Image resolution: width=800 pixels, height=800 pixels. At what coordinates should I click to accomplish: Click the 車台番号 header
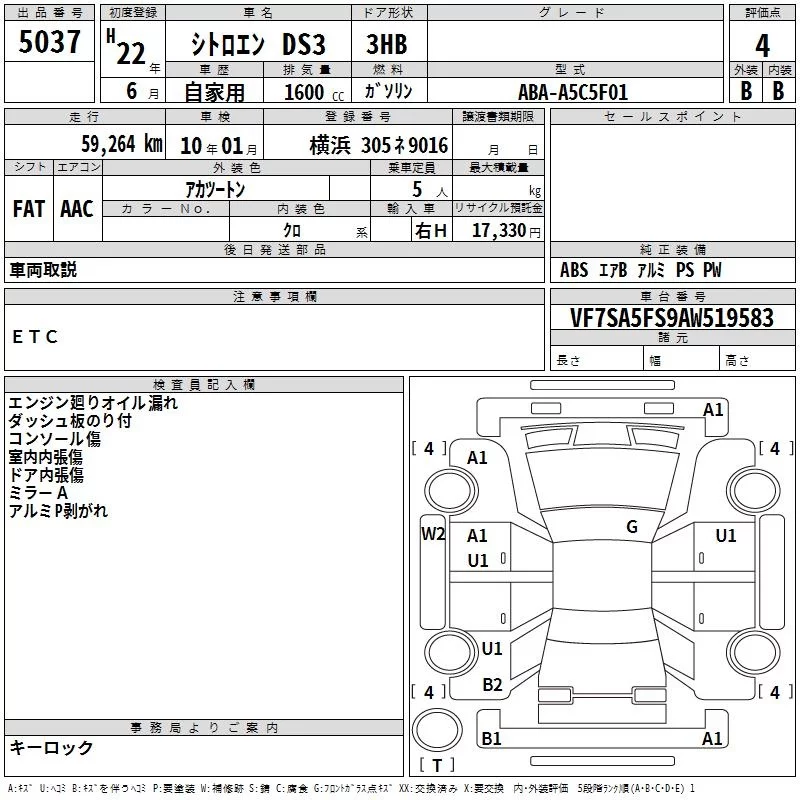pyautogui.click(x=672, y=296)
